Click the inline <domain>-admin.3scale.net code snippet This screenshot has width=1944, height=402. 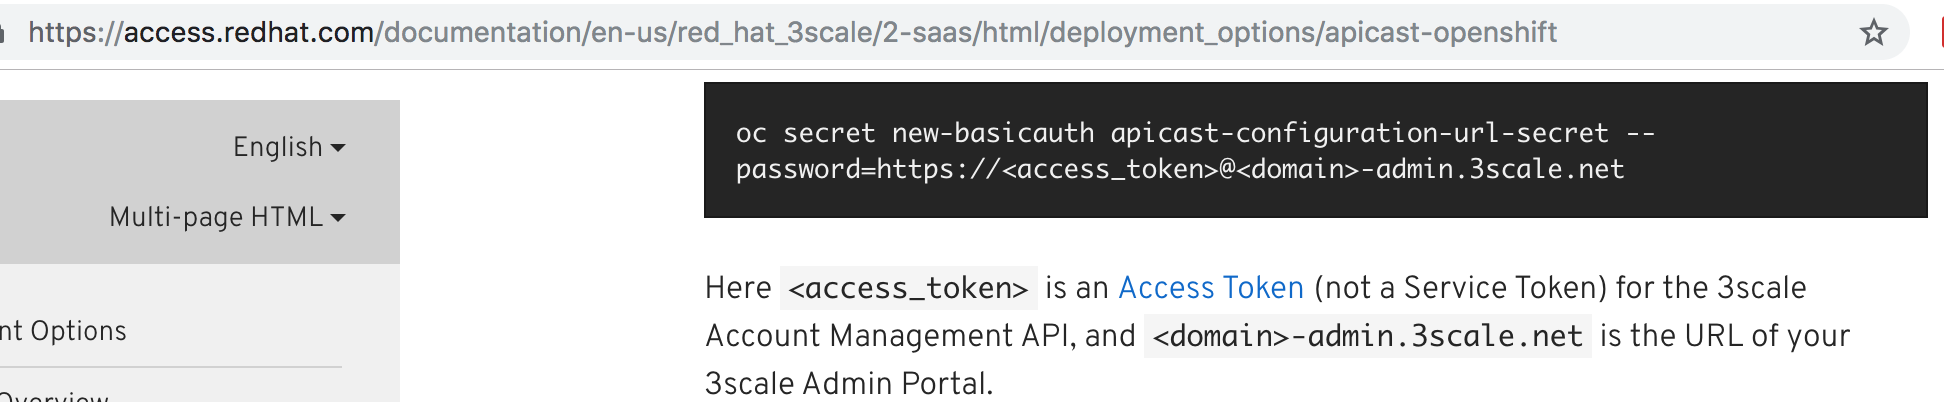(x=1367, y=336)
